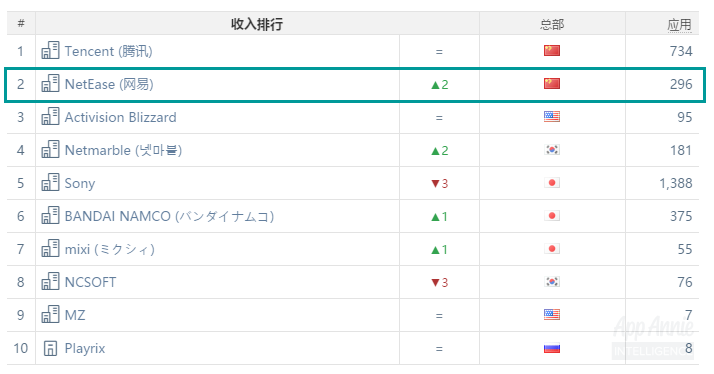Click the red down-3 change indicator for Sony
This screenshot has height=374, width=714.
[x=439, y=184]
